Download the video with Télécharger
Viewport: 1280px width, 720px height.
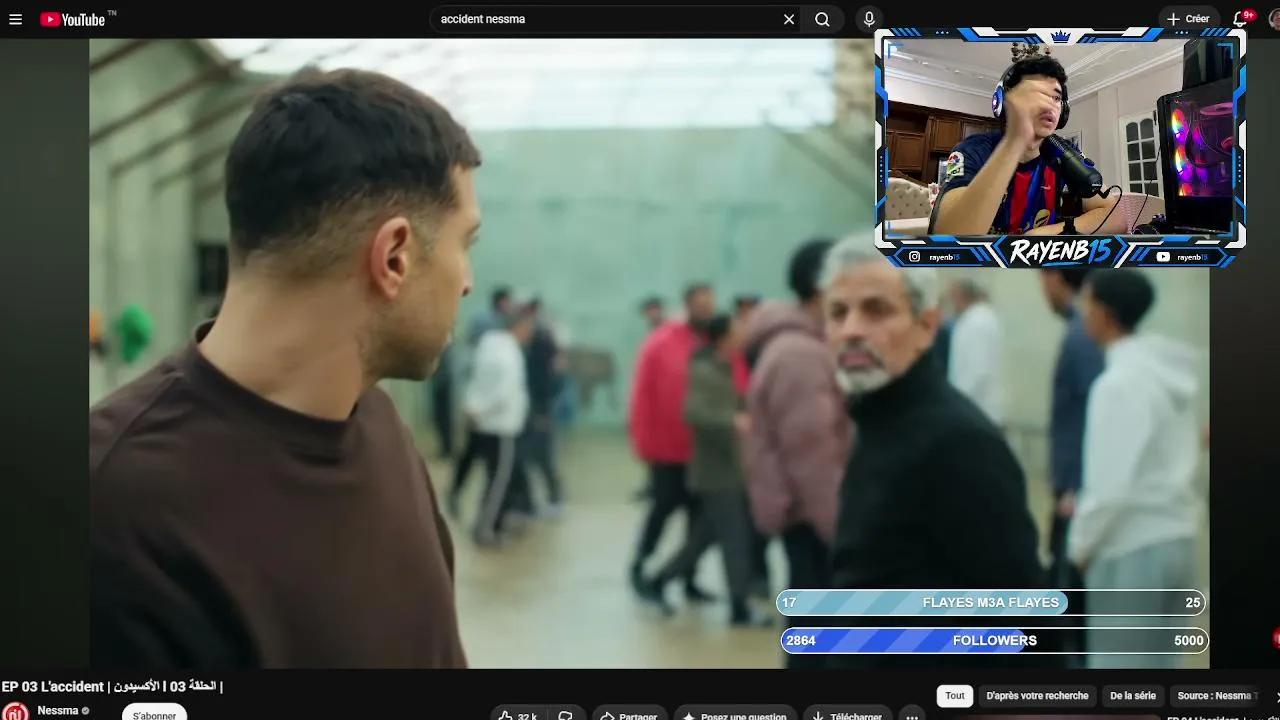(x=846, y=715)
